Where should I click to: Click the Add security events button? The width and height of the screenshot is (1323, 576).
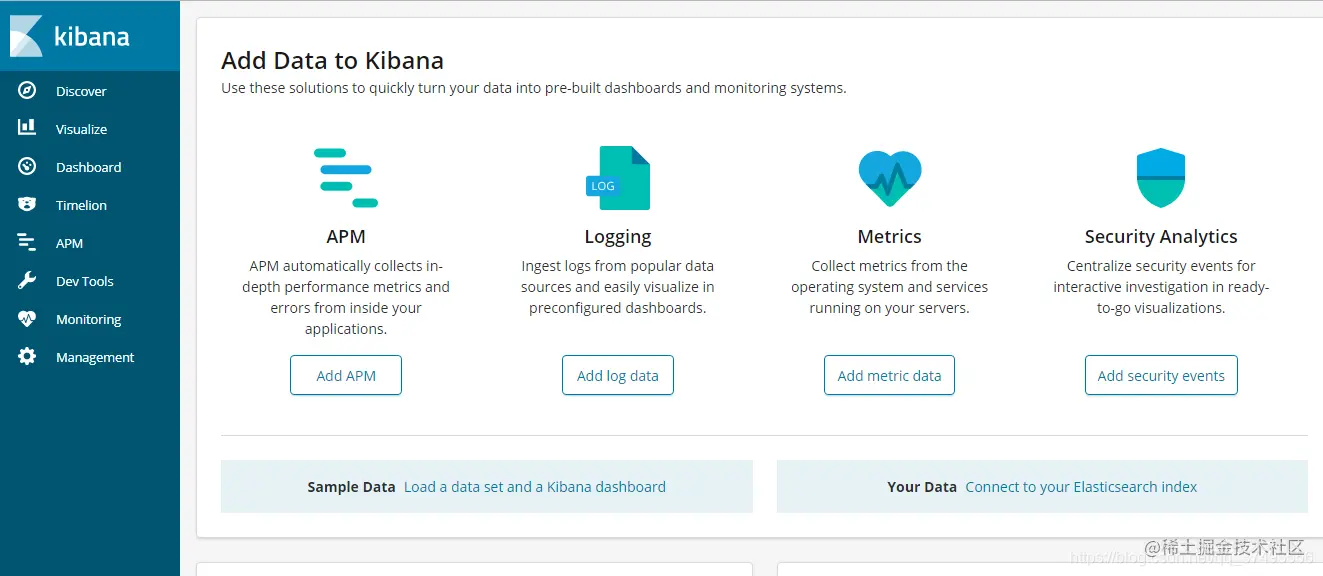tap(1161, 376)
